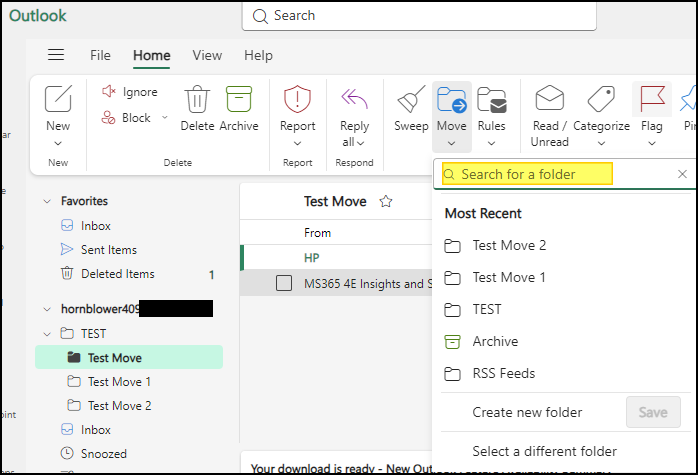Tick the checkbox beside MS365 4E Insights message
698x475 pixels.
pyautogui.click(x=284, y=283)
